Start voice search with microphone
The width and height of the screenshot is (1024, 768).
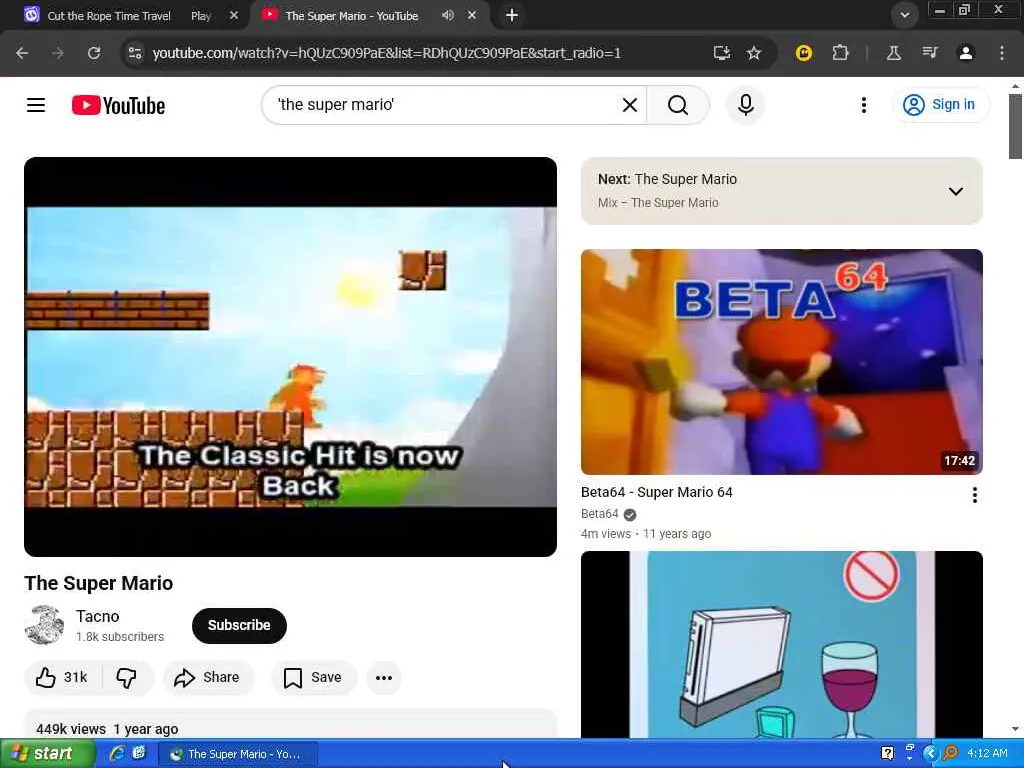click(x=746, y=104)
